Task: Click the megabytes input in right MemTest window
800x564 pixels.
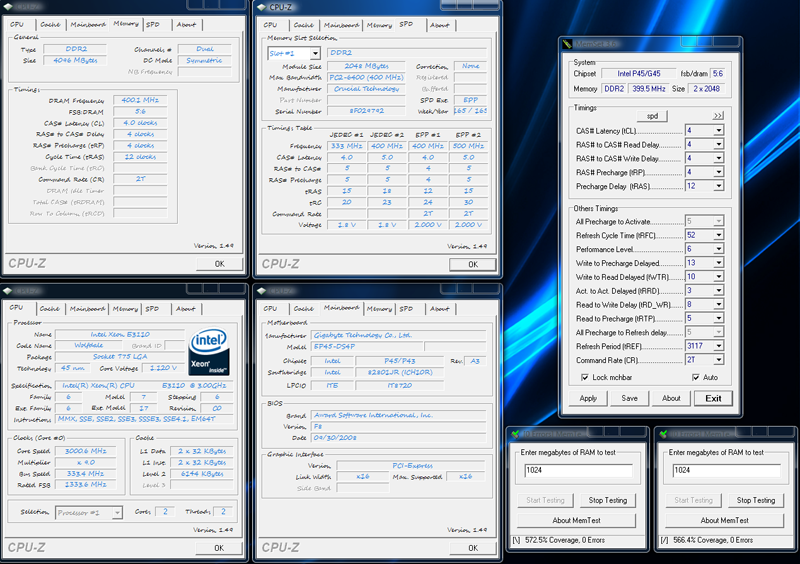Action: pos(727,470)
